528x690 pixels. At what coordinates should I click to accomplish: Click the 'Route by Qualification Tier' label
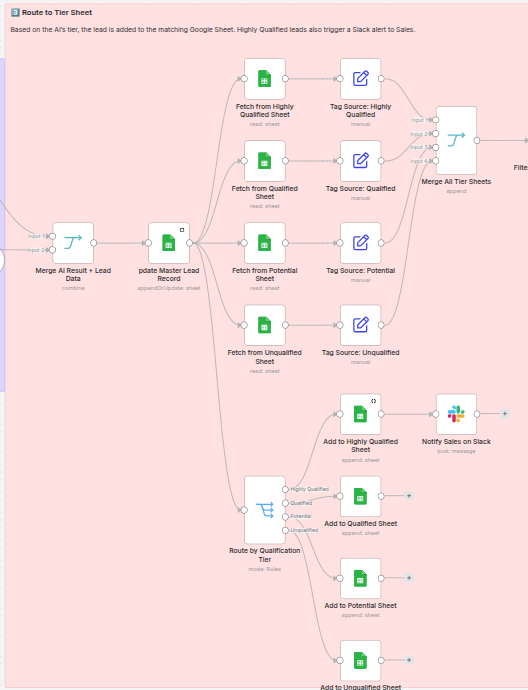[x=264, y=555]
